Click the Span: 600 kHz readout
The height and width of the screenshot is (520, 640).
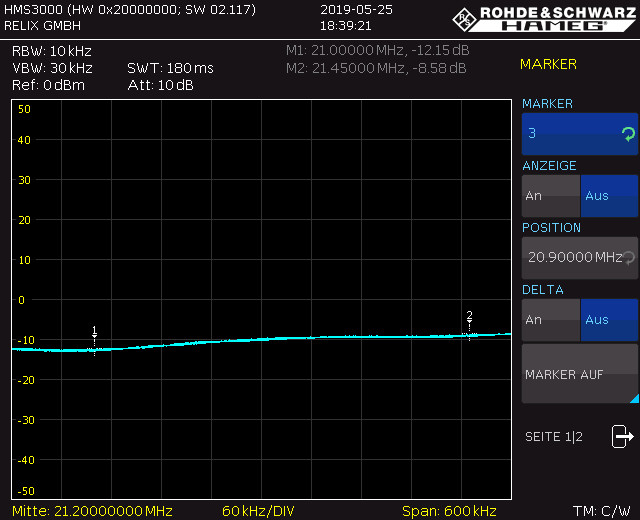click(x=449, y=511)
